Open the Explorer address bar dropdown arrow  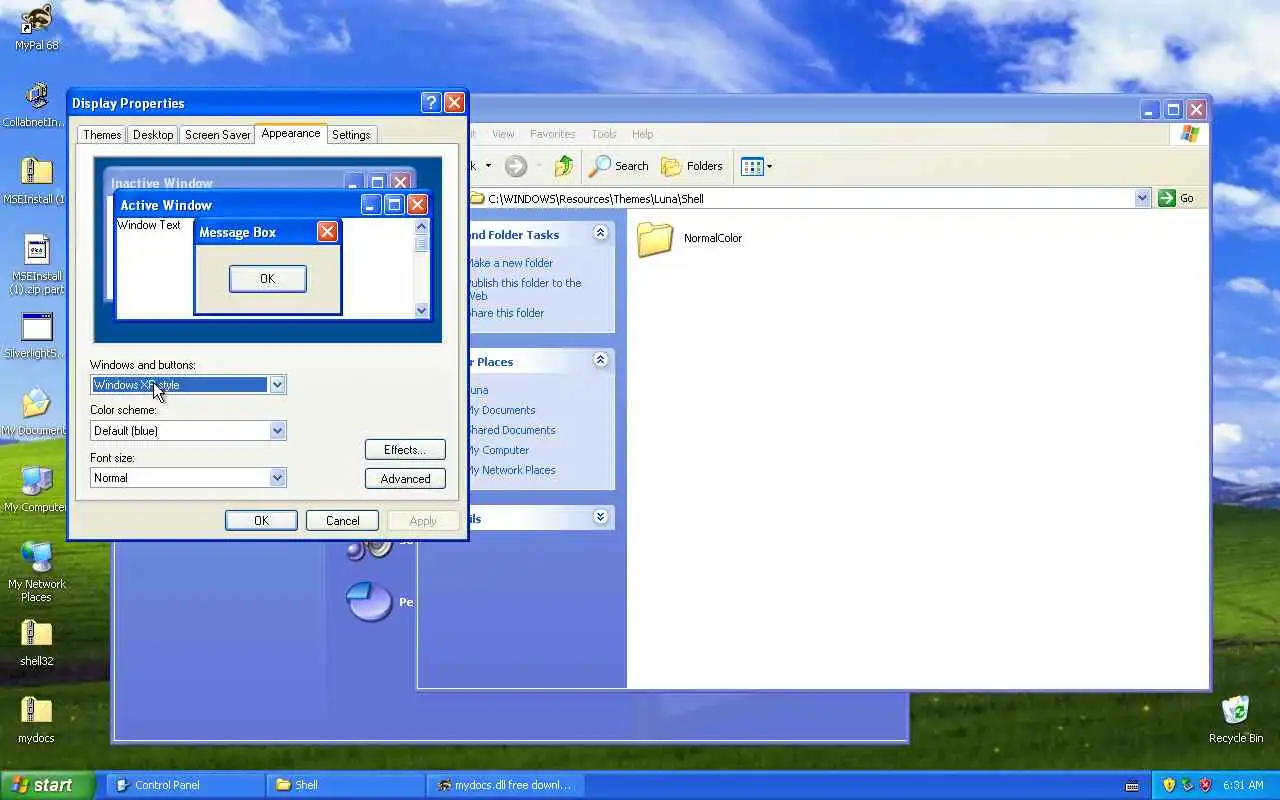(x=1142, y=198)
